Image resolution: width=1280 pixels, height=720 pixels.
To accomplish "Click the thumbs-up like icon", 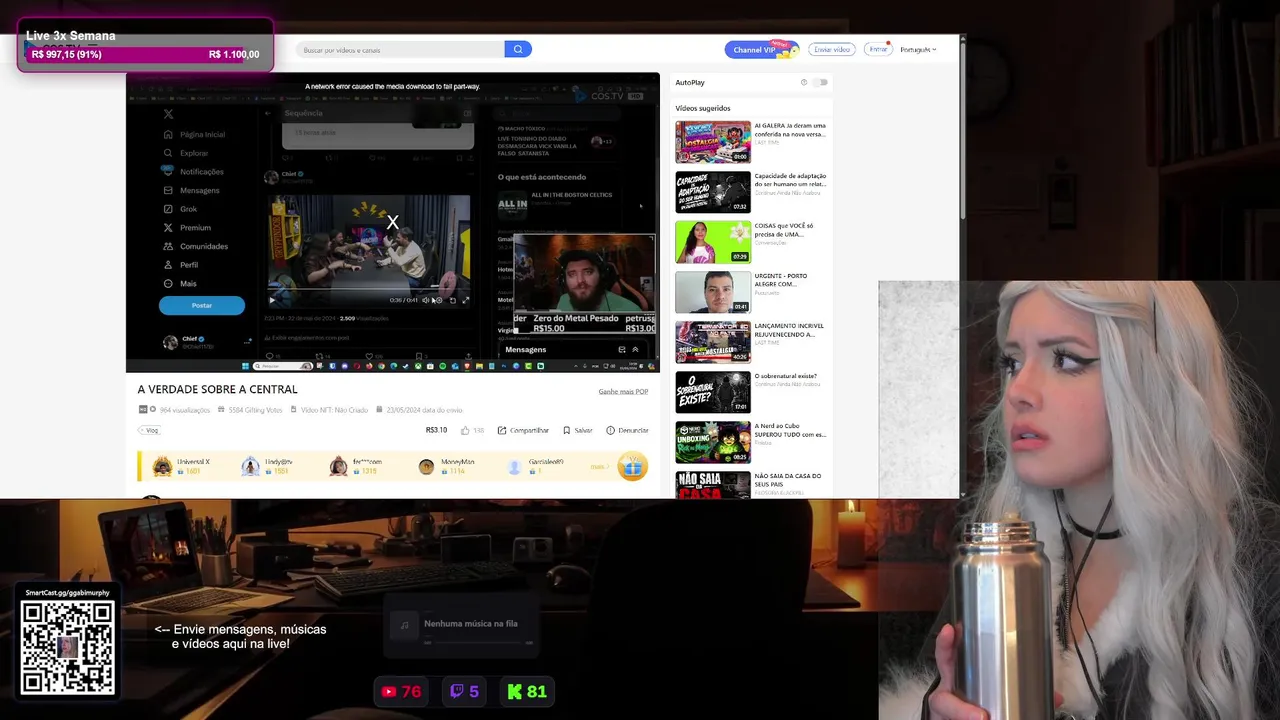I will 465,430.
